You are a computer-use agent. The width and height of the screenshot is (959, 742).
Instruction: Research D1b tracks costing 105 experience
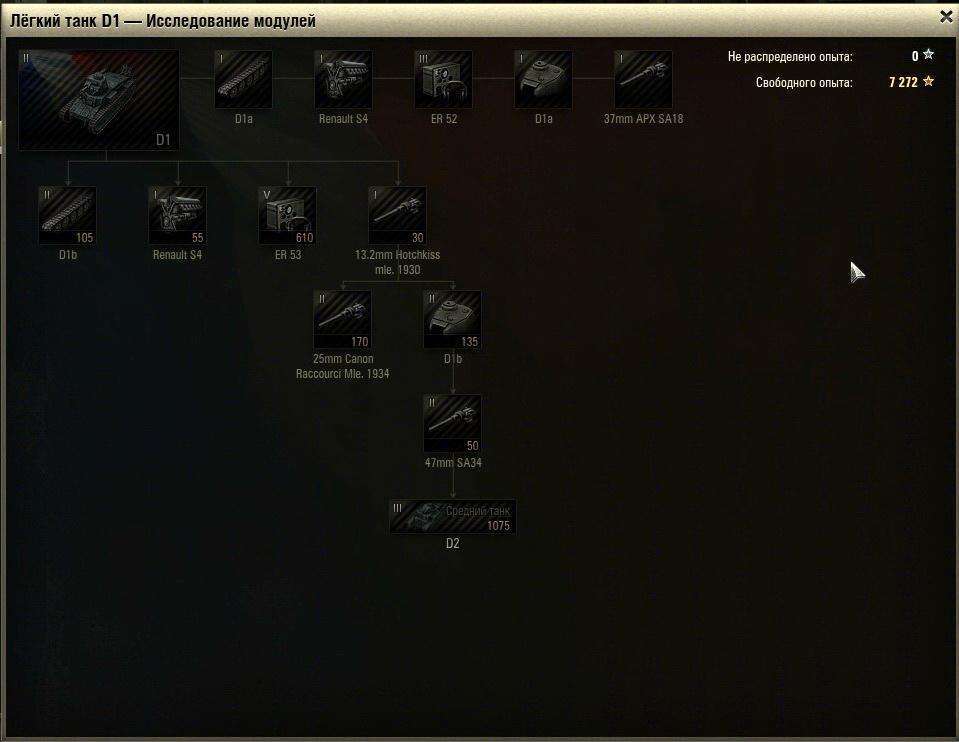click(x=67, y=216)
